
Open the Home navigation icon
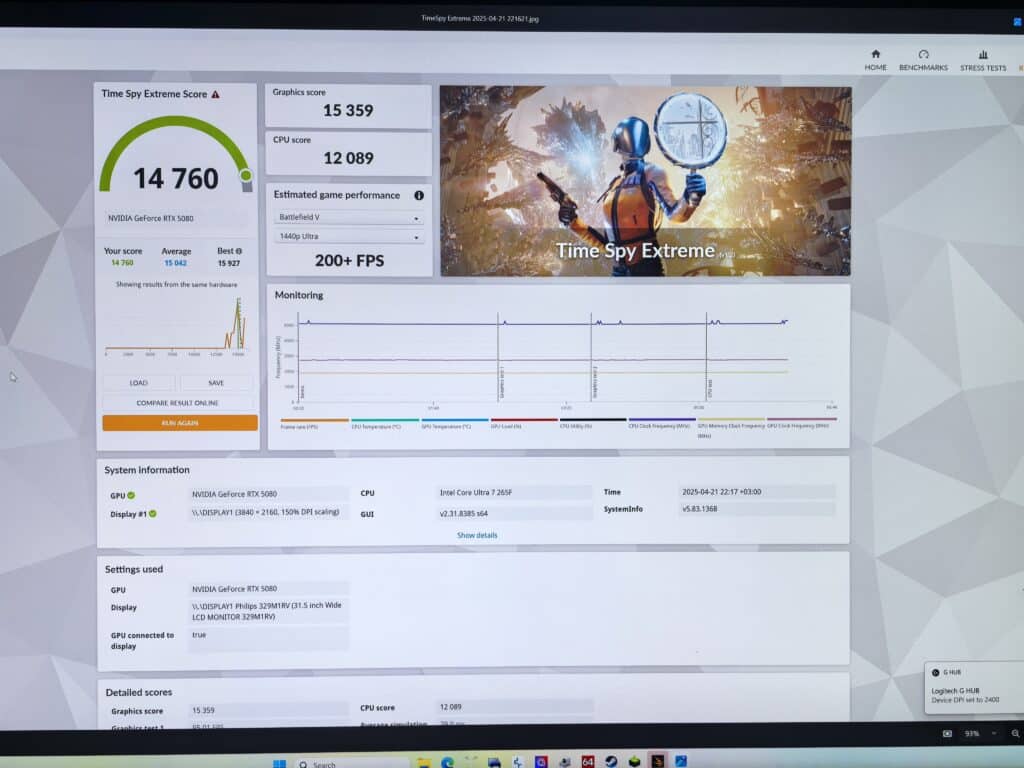876,54
